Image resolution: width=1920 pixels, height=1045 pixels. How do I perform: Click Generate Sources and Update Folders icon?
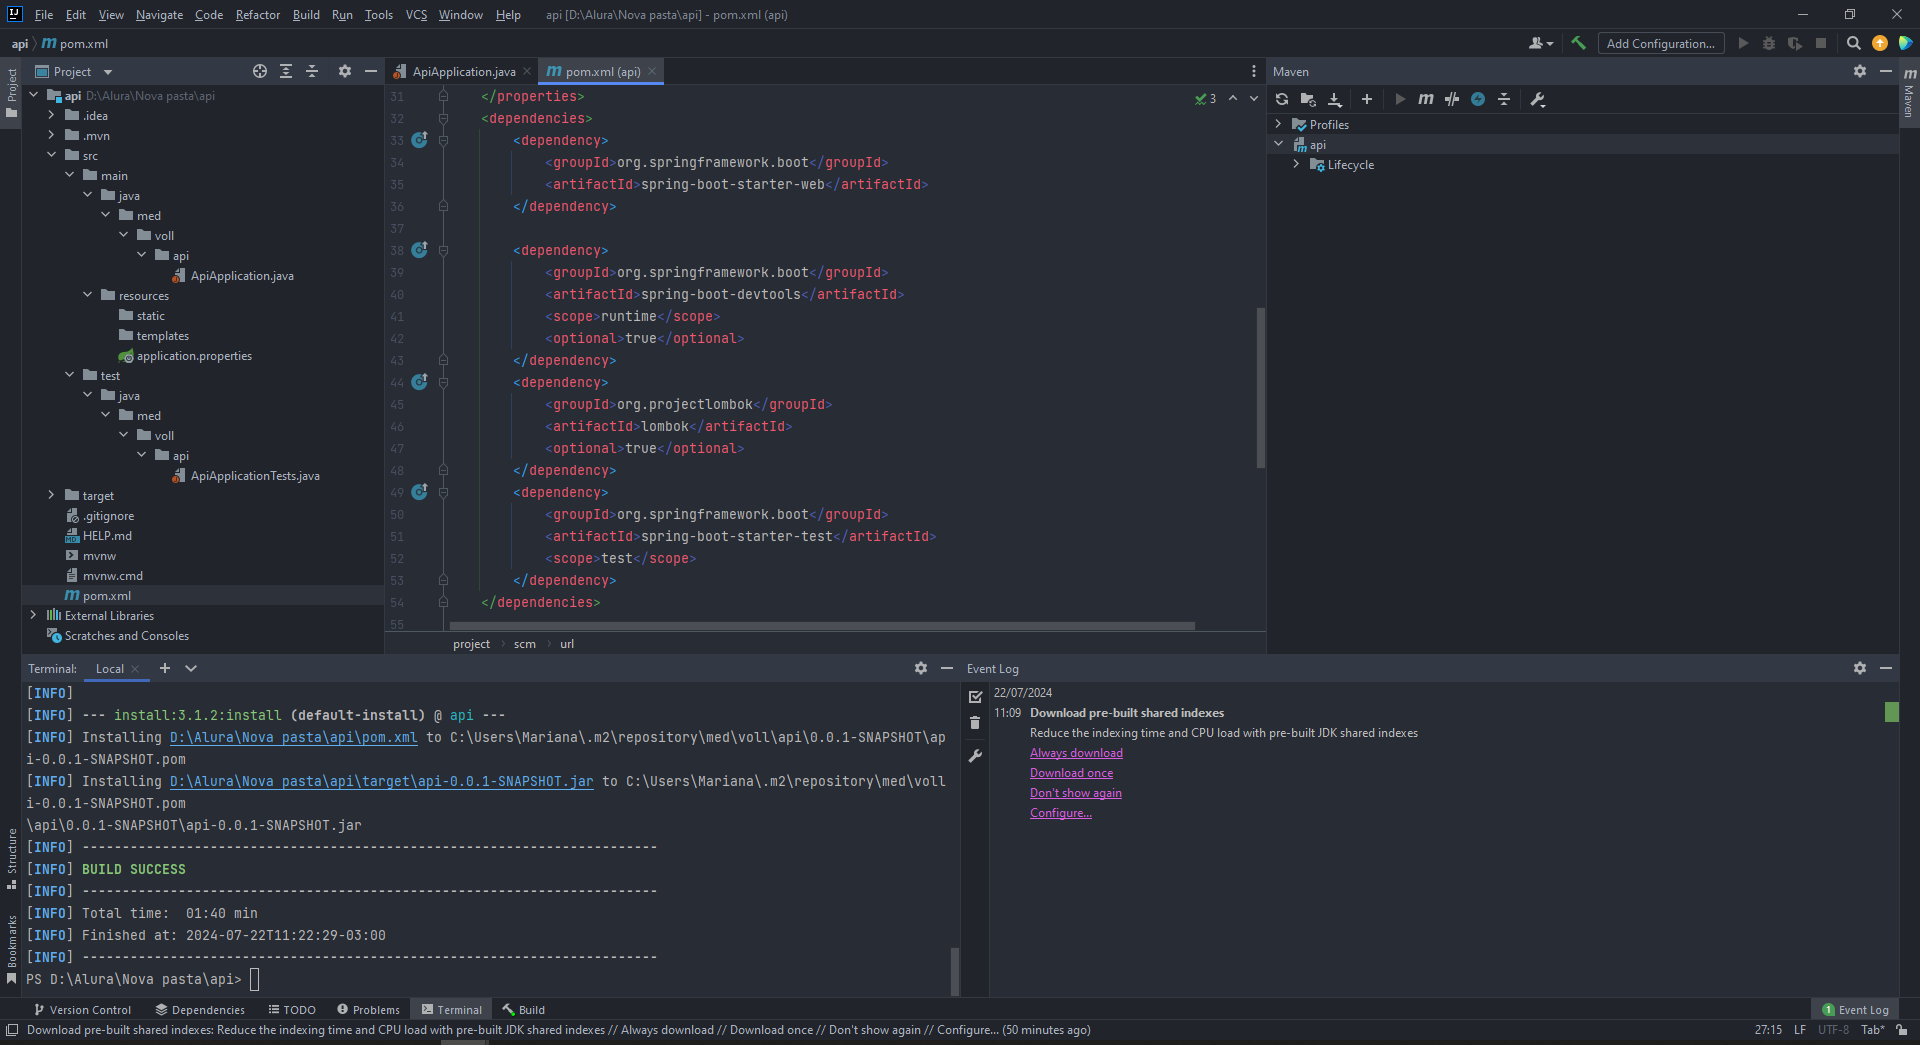point(1308,99)
